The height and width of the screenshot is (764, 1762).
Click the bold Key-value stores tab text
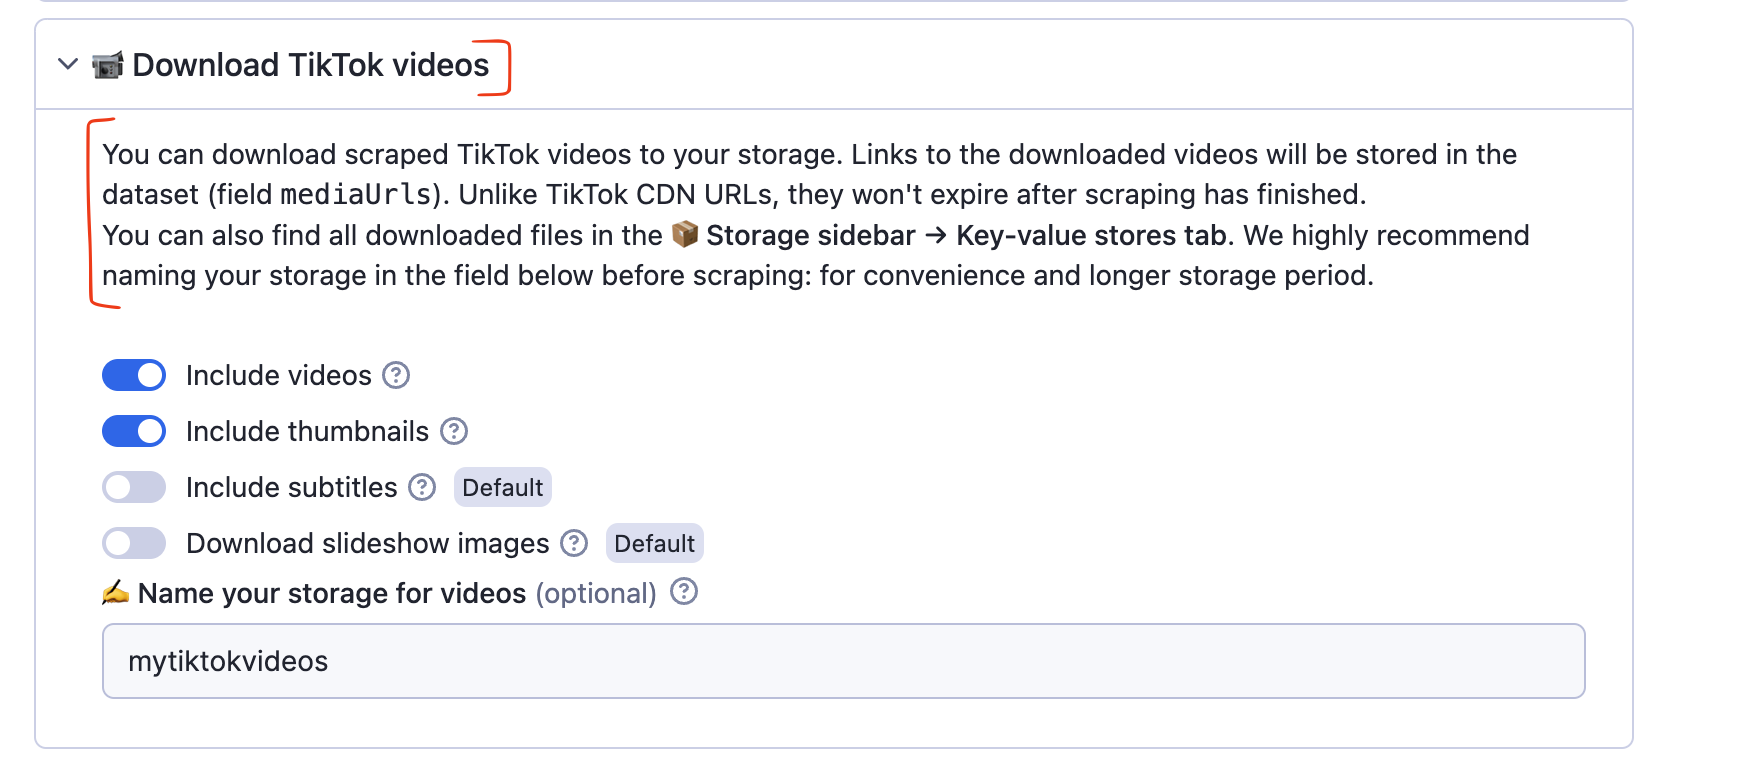pyautogui.click(x=1091, y=236)
